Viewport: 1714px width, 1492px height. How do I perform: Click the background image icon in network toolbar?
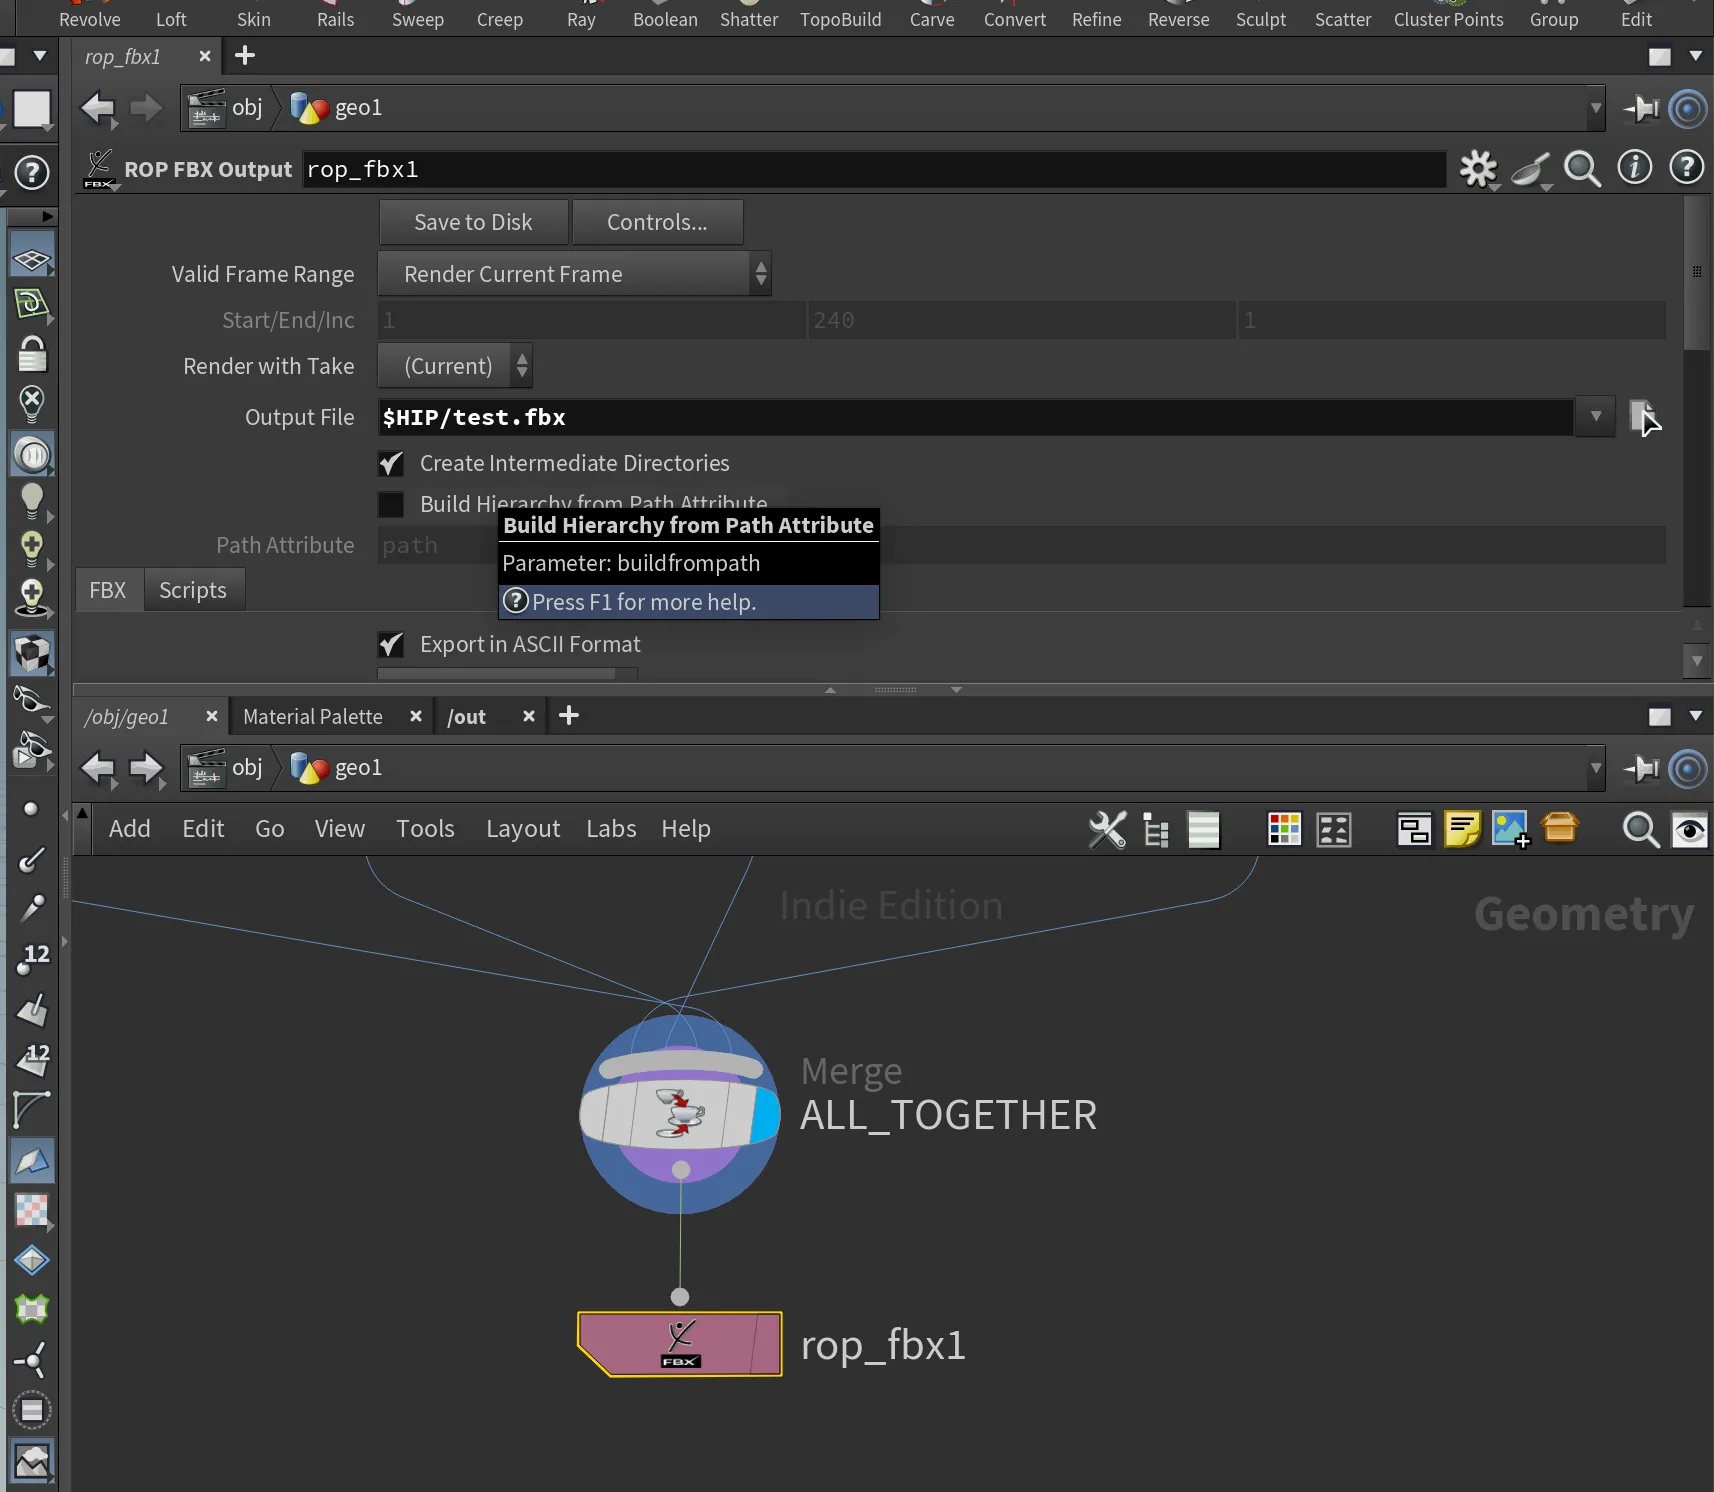(1510, 829)
